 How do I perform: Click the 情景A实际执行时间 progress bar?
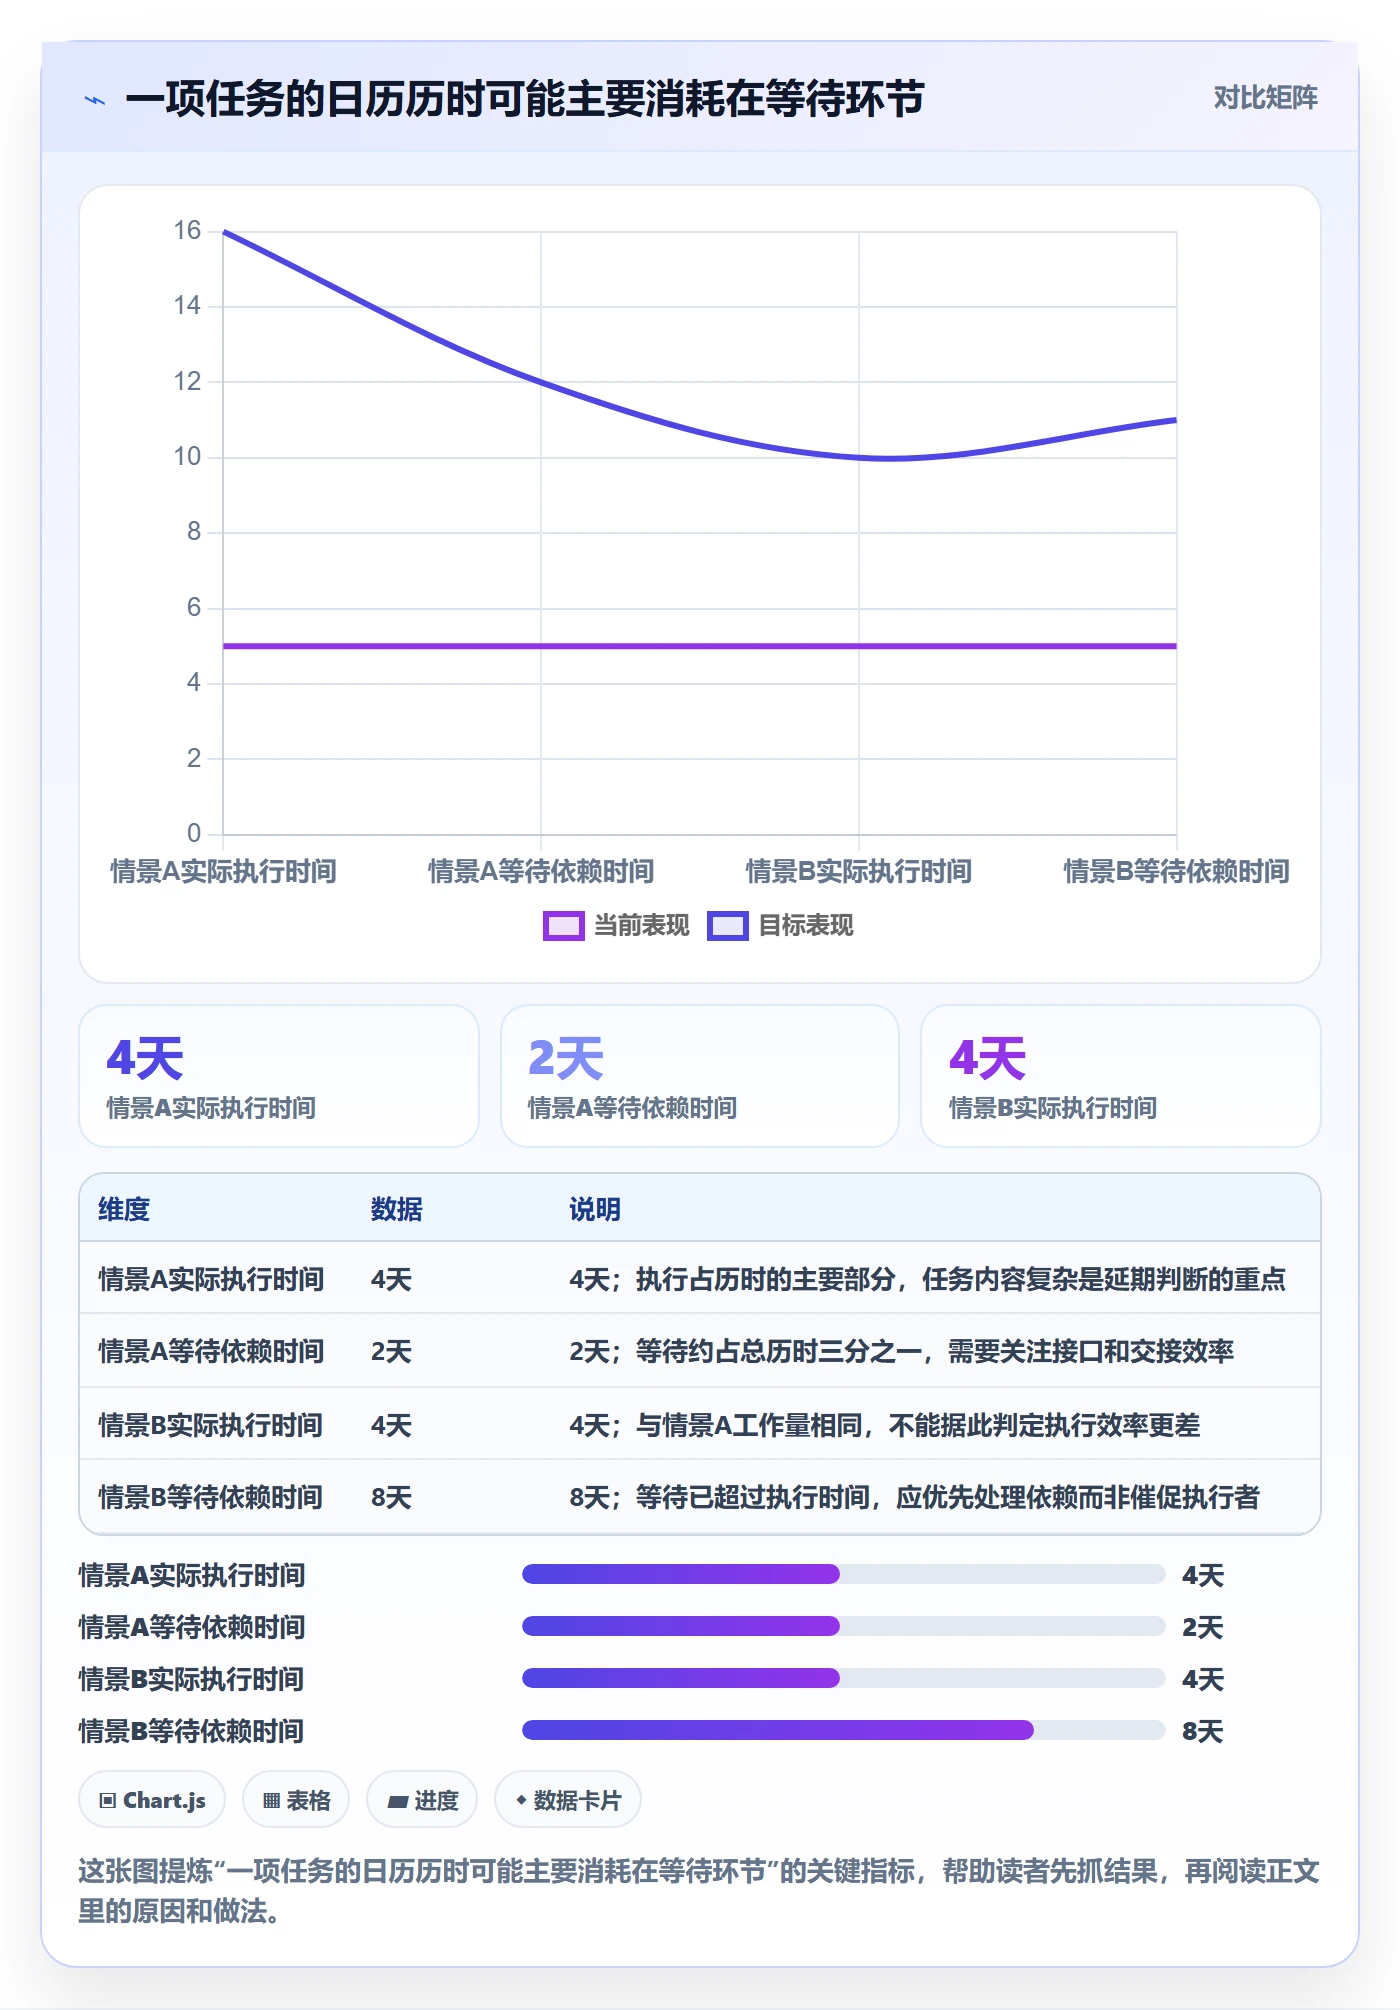click(843, 1574)
